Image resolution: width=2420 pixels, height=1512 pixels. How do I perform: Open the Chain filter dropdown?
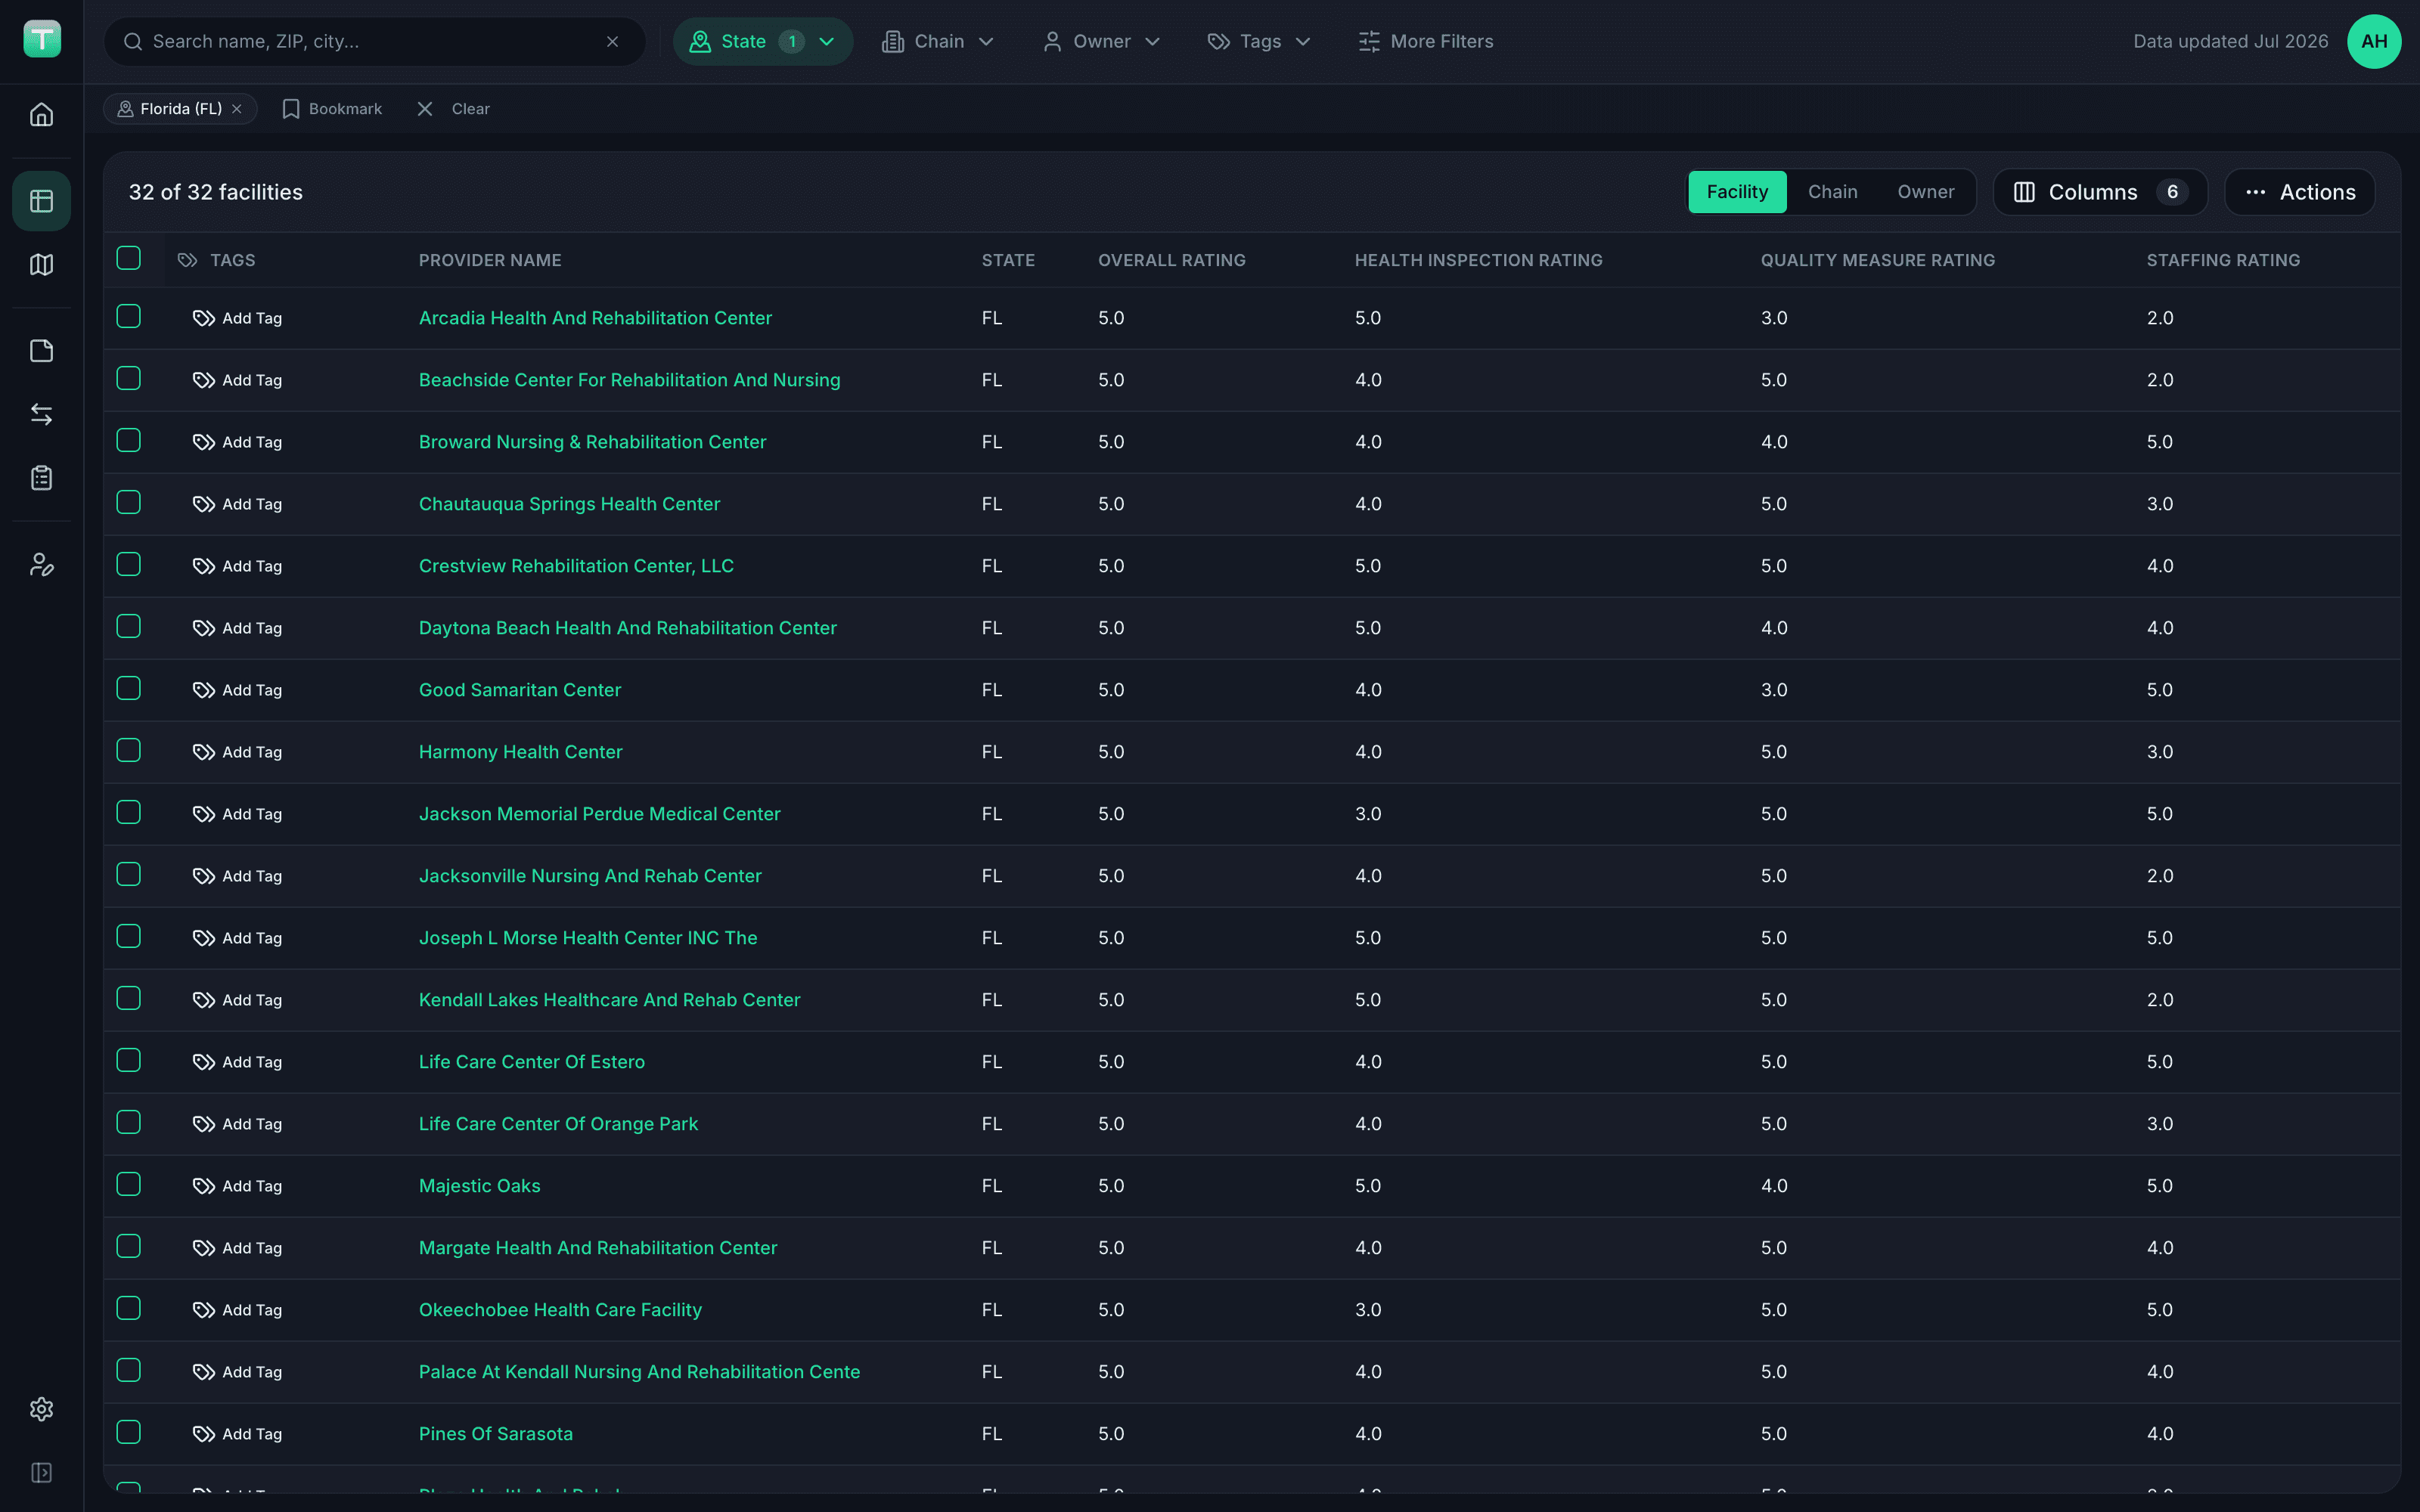(938, 41)
